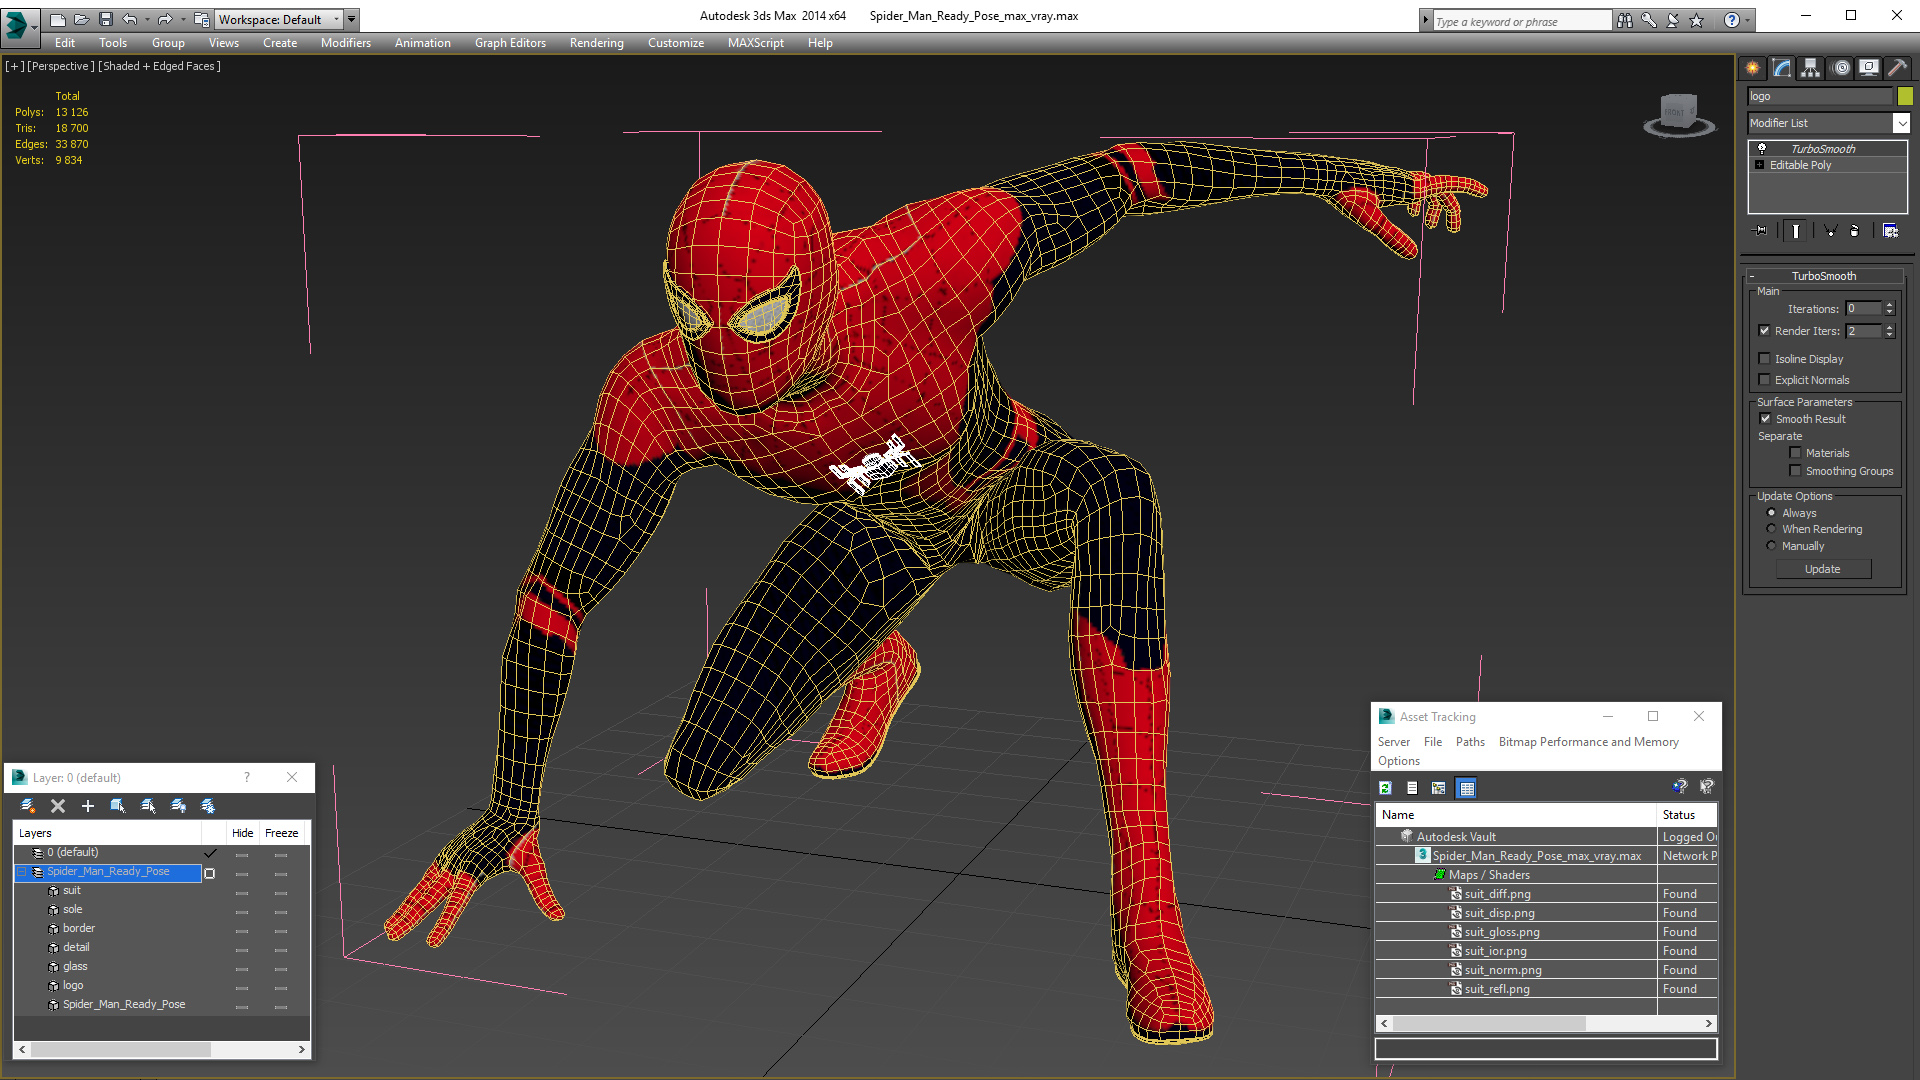Open the Modifiers menu
This screenshot has height=1080, width=1920.
pyautogui.click(x=346, y=43)
